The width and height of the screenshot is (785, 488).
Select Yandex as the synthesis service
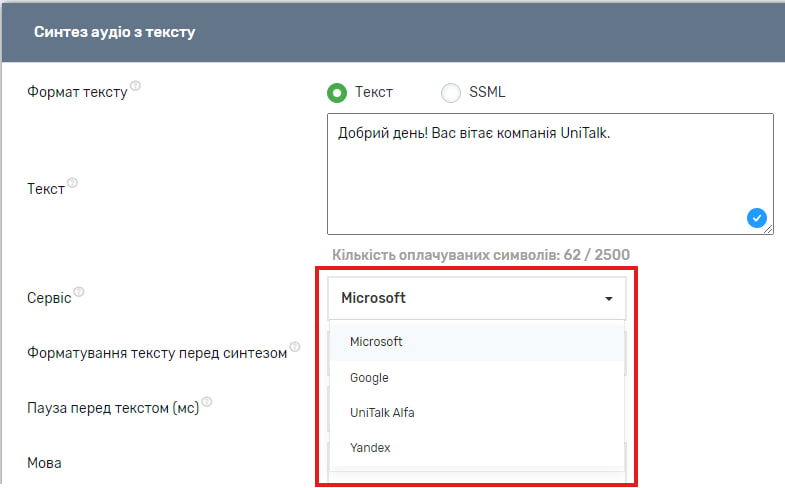[369, 448]
